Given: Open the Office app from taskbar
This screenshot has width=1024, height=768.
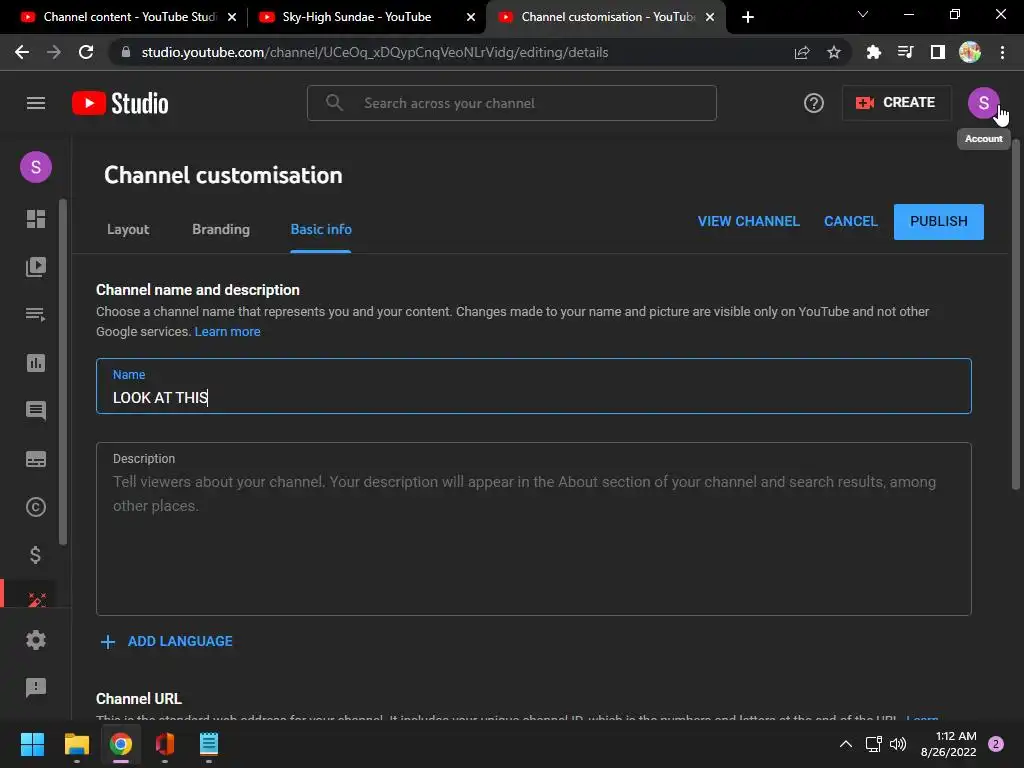Looking at the screenshot, I should coord(165,744).
